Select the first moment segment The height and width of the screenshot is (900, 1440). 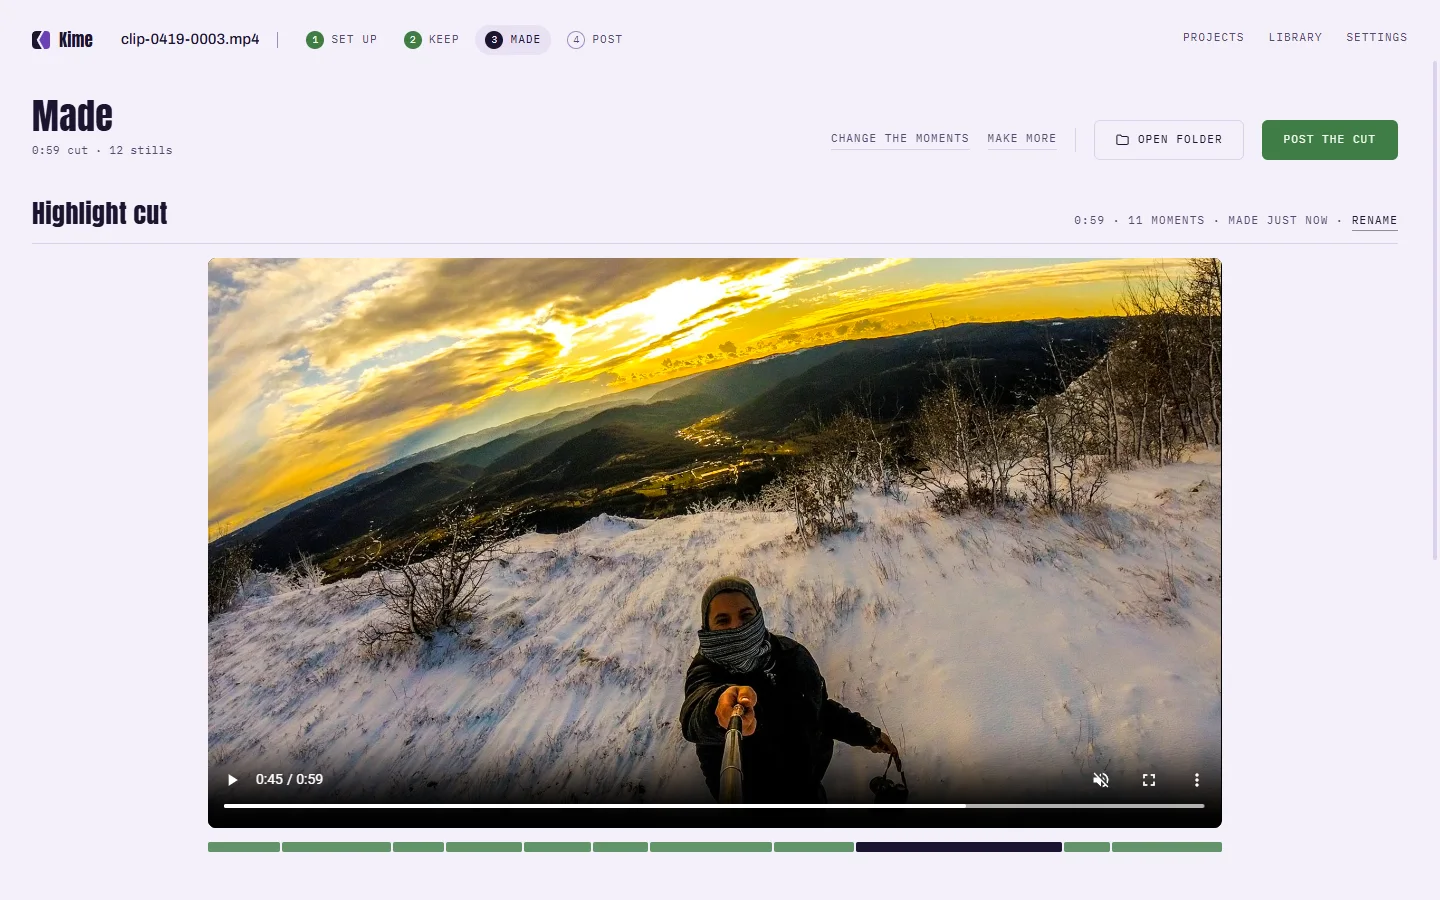pos(244,847)
